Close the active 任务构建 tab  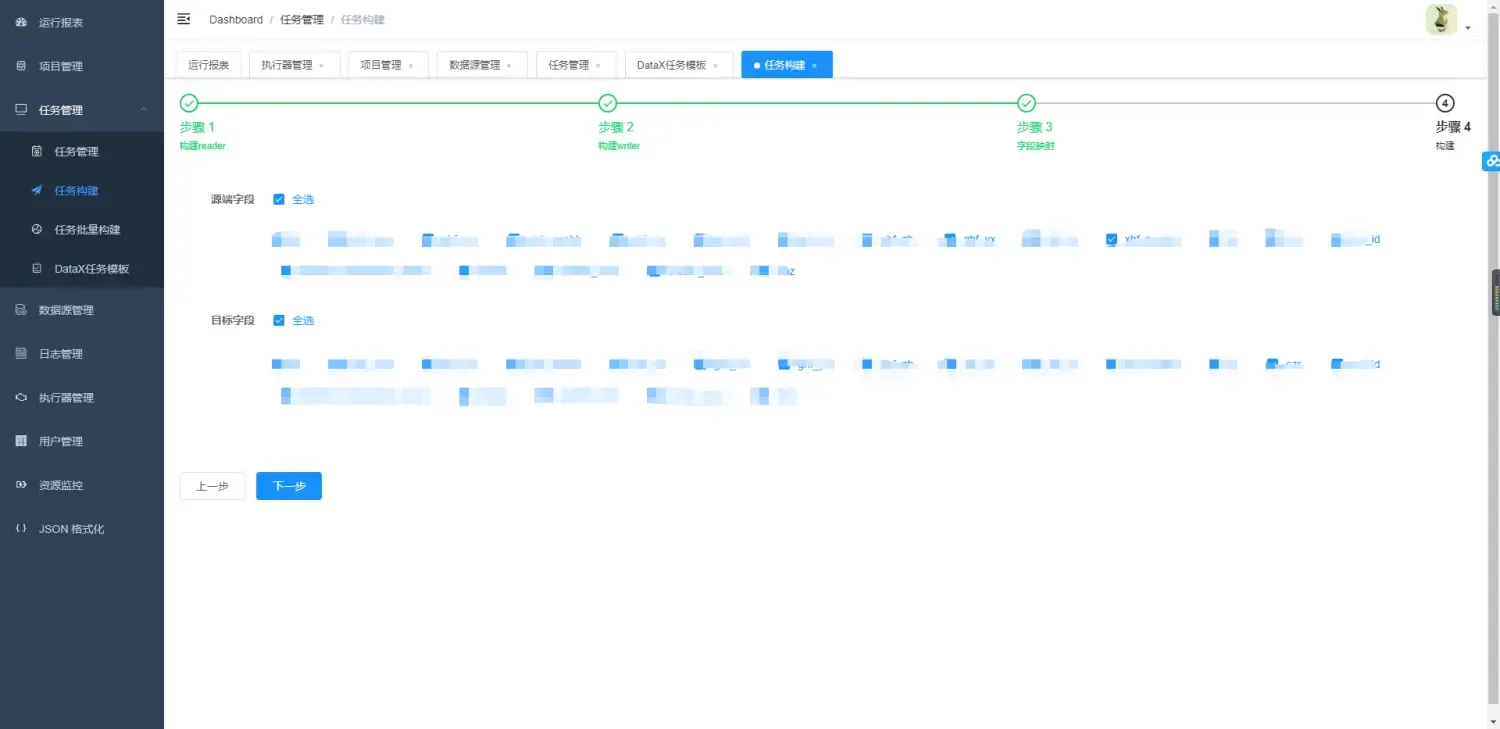point(813,64)
